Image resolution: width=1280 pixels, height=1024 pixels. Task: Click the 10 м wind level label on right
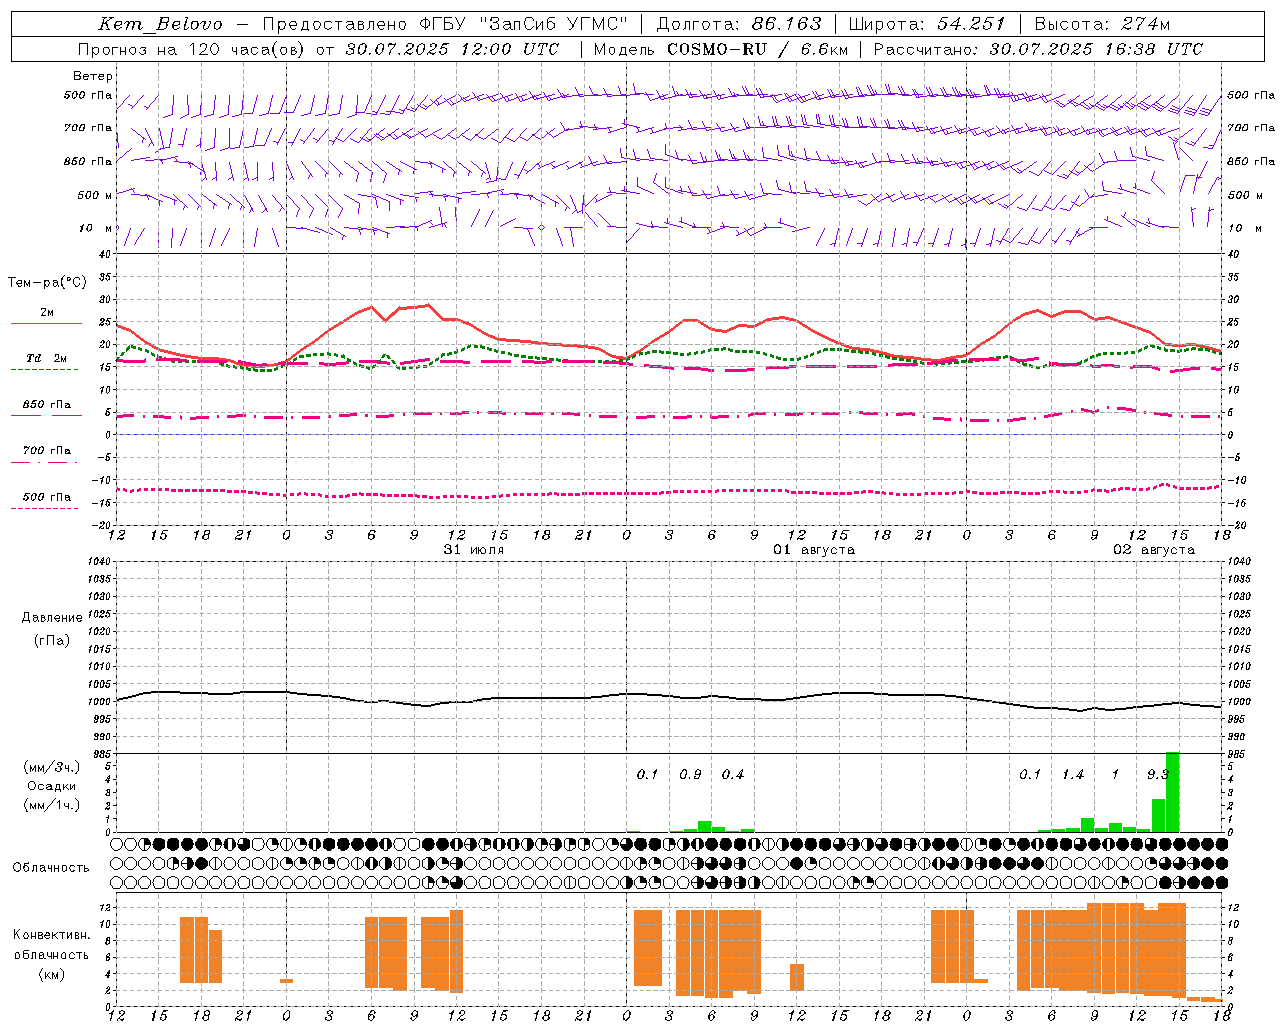pyautogui.click(x=1245, y=228)
